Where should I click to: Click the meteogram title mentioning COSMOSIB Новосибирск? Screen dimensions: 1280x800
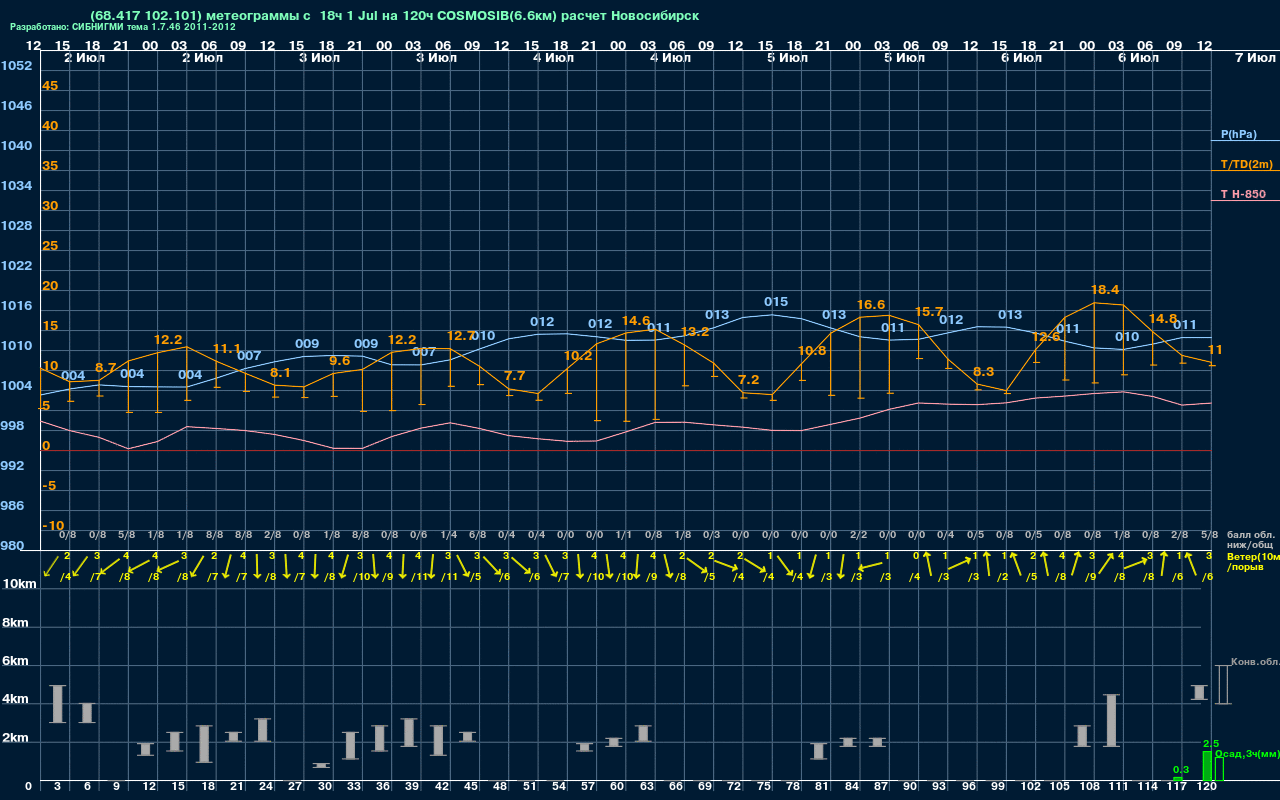tap(394, 16)
